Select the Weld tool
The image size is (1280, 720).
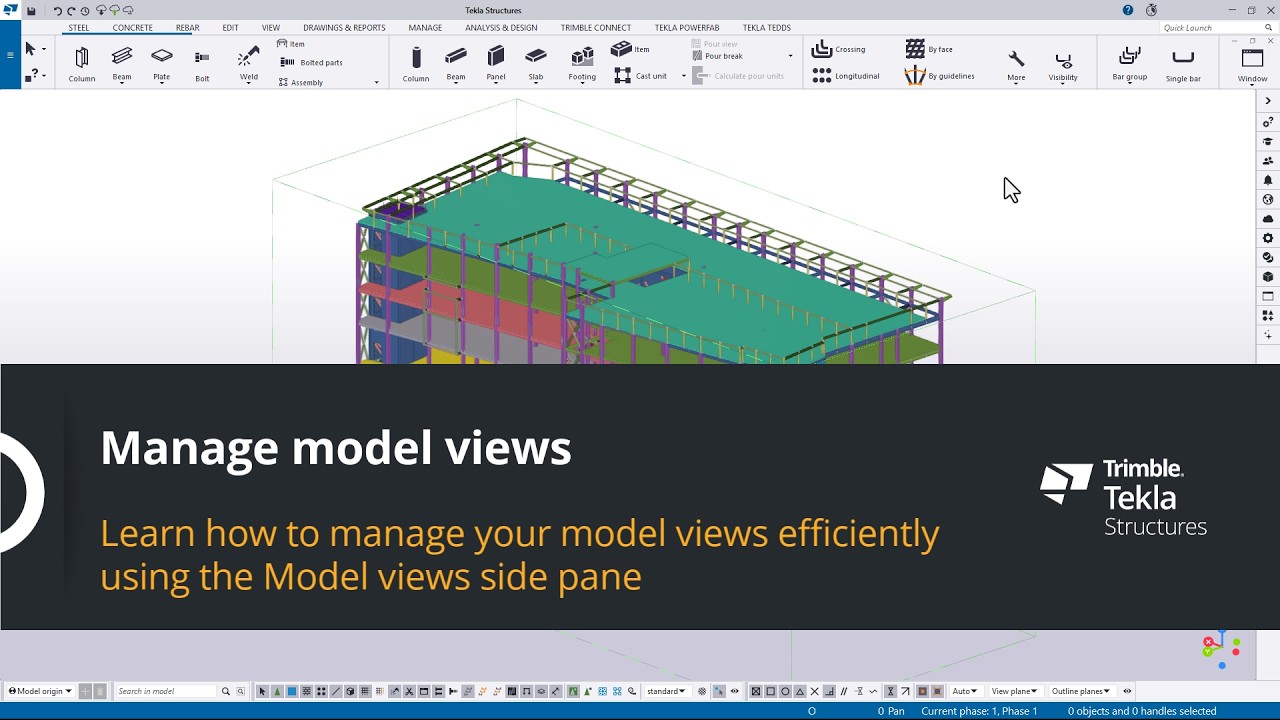pos(249,64)
